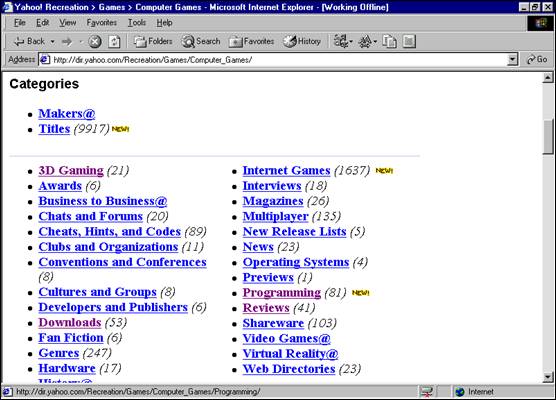
Task: Open Conventions and Conferences link
Action: pyautogui.click(x=122, y=262)
